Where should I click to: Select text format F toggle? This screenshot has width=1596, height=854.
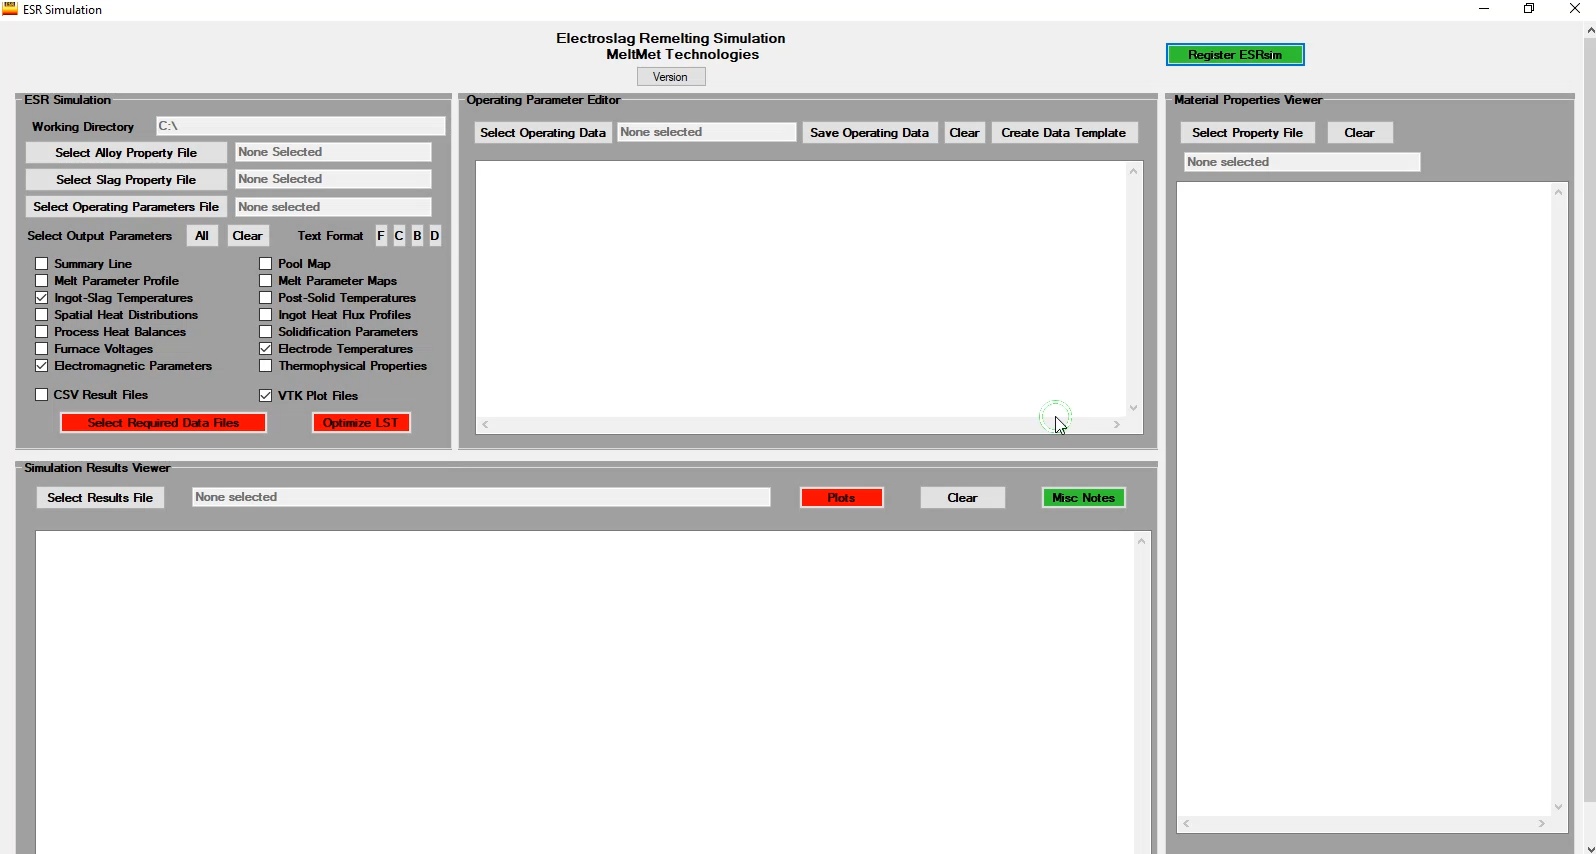tap(381, 236)
